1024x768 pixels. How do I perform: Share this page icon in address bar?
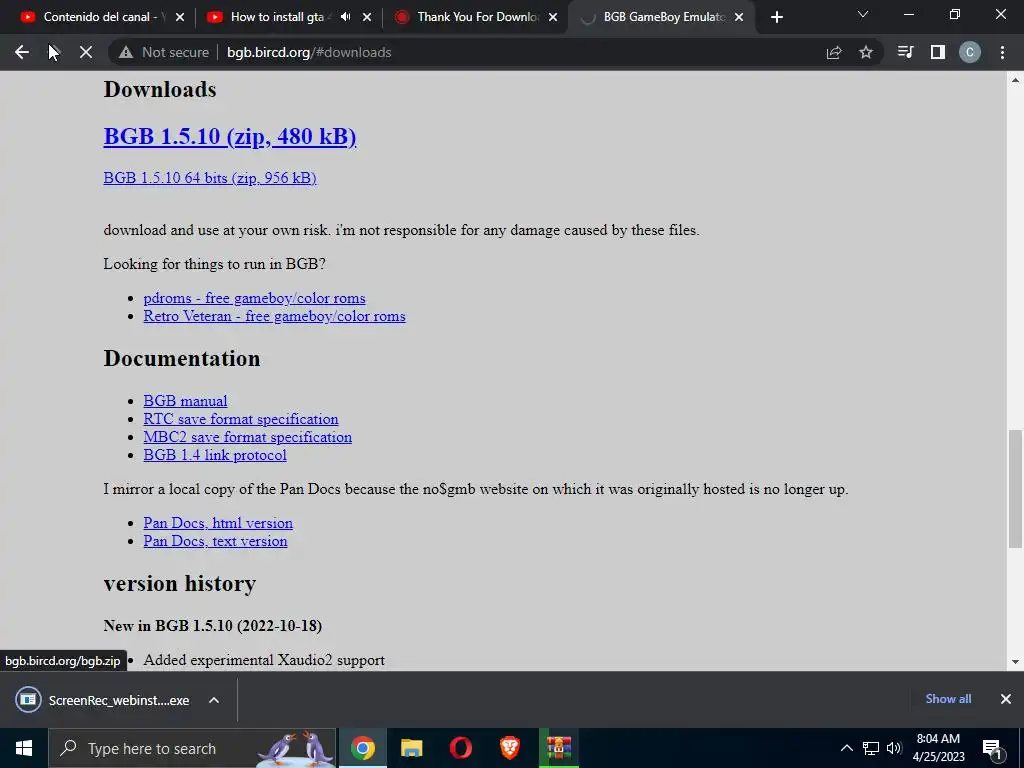[834, 52]
